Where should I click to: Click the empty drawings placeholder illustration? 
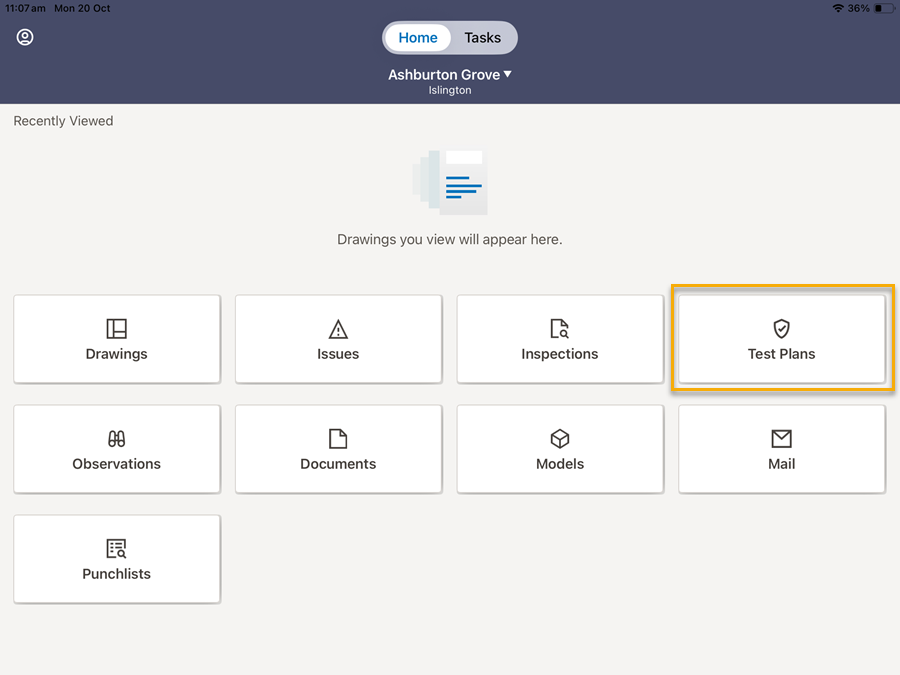coord(450,183)
